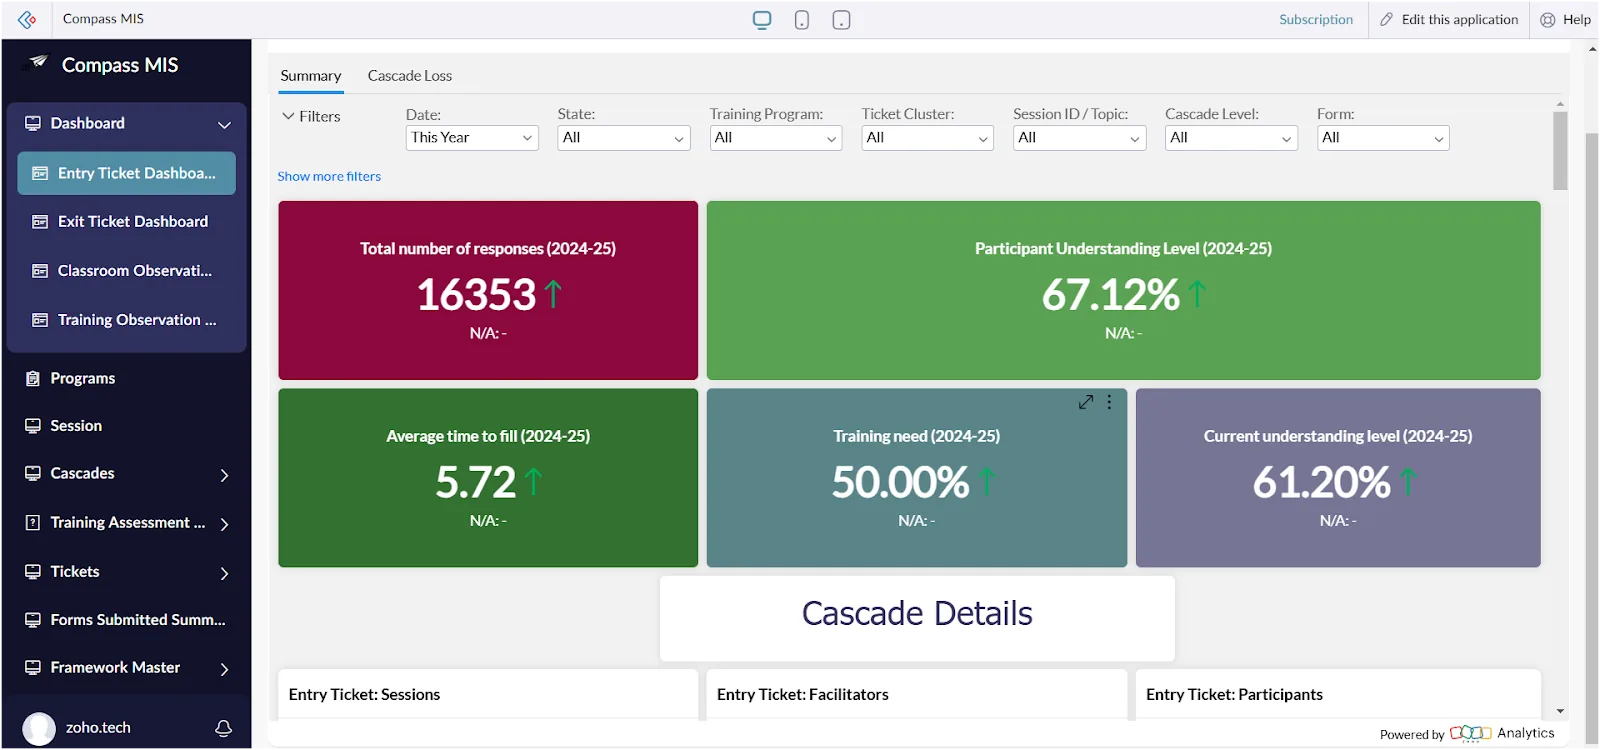Click the scrollbar down arrow

(1560, 712)
